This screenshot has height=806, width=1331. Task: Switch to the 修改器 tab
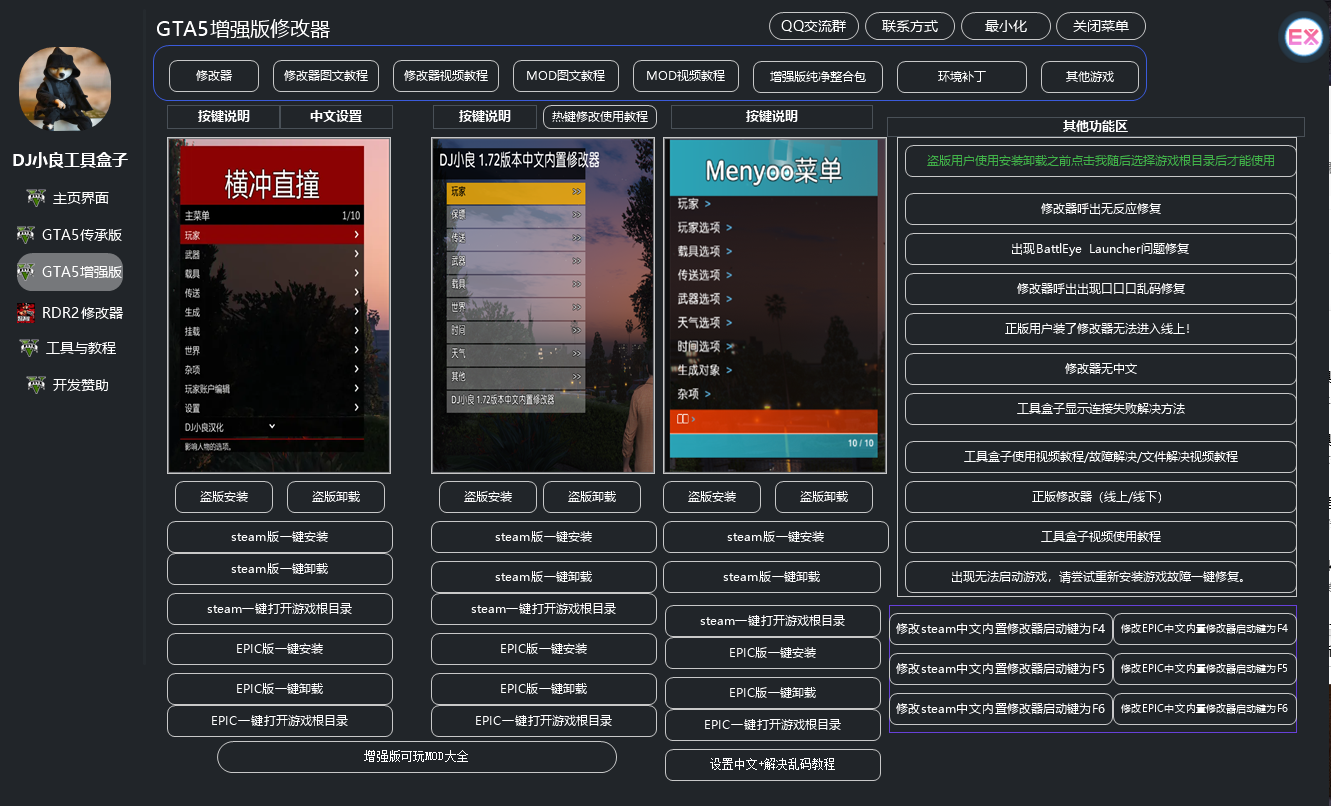coord(214,76)
